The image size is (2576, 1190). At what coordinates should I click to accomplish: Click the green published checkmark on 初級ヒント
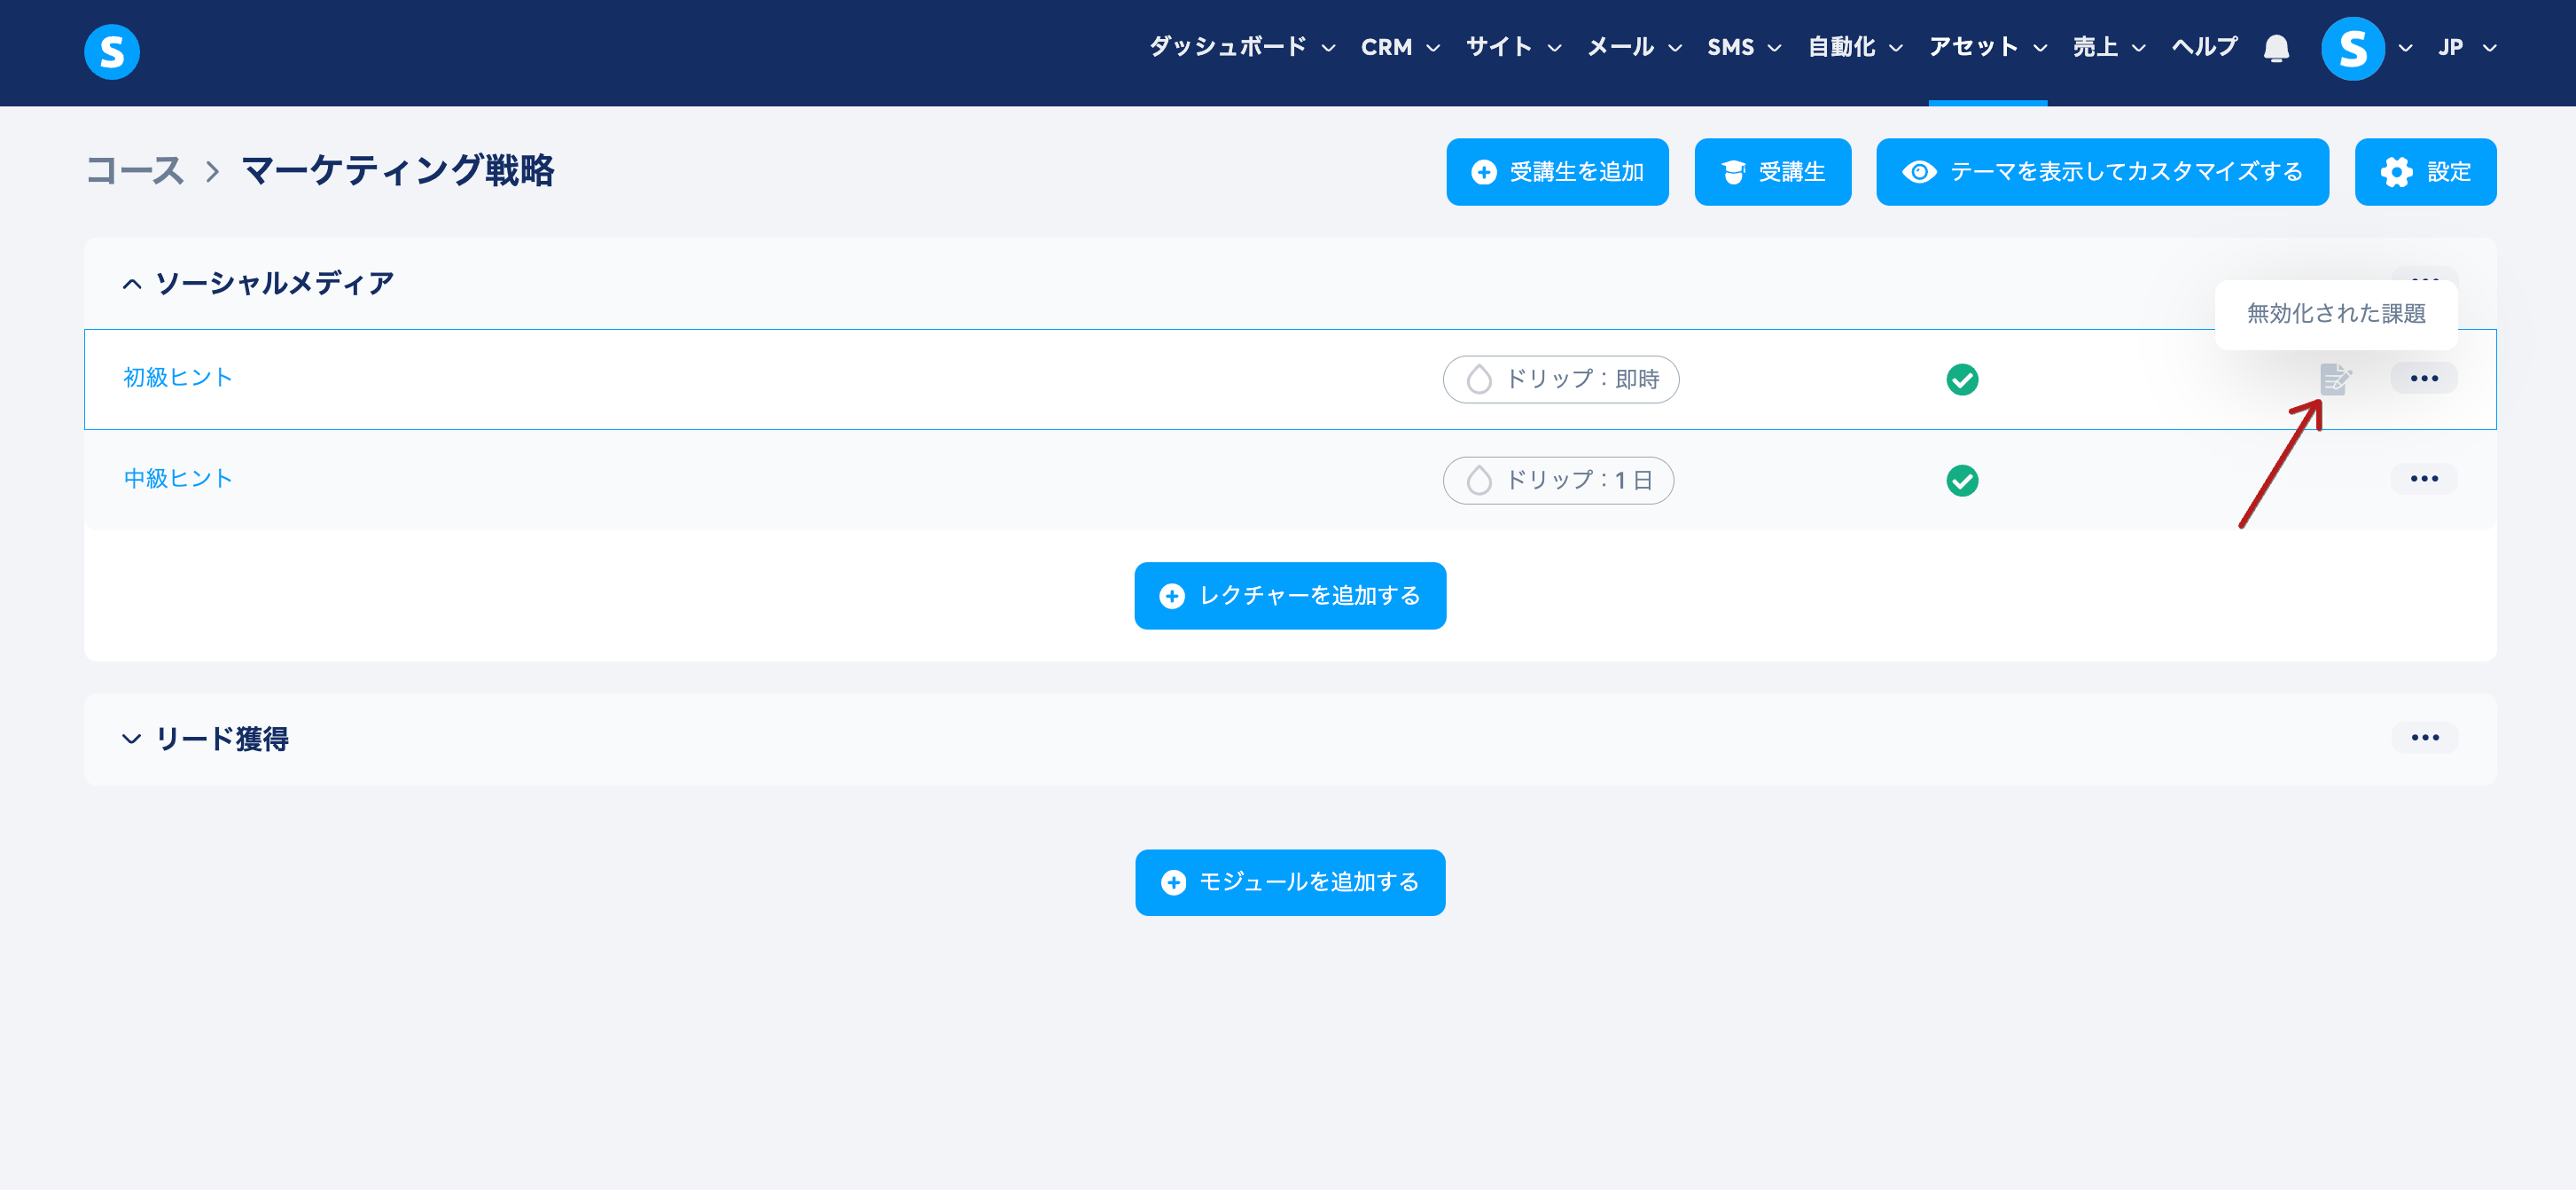[x=1962, y=380]
